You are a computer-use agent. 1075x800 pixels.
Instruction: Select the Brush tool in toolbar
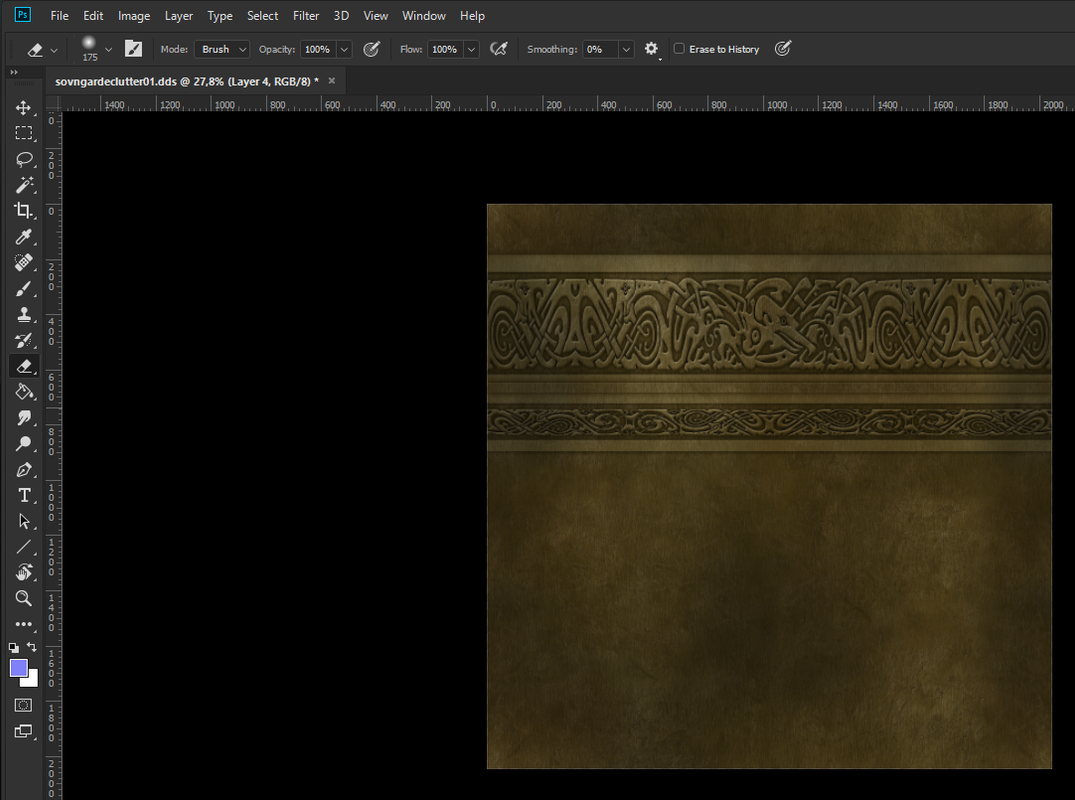coord(23,289)
